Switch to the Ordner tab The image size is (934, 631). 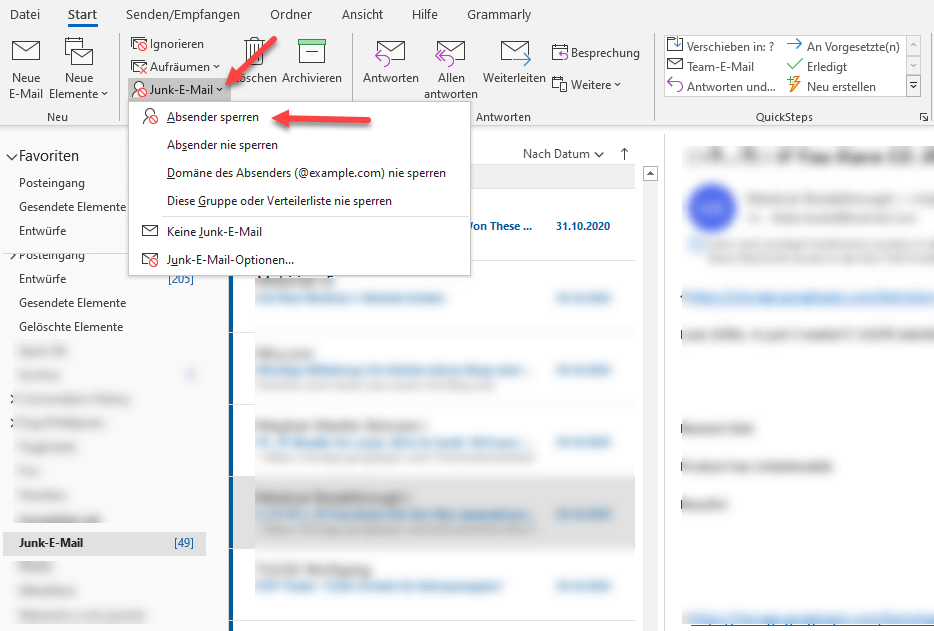coord(291,14)
